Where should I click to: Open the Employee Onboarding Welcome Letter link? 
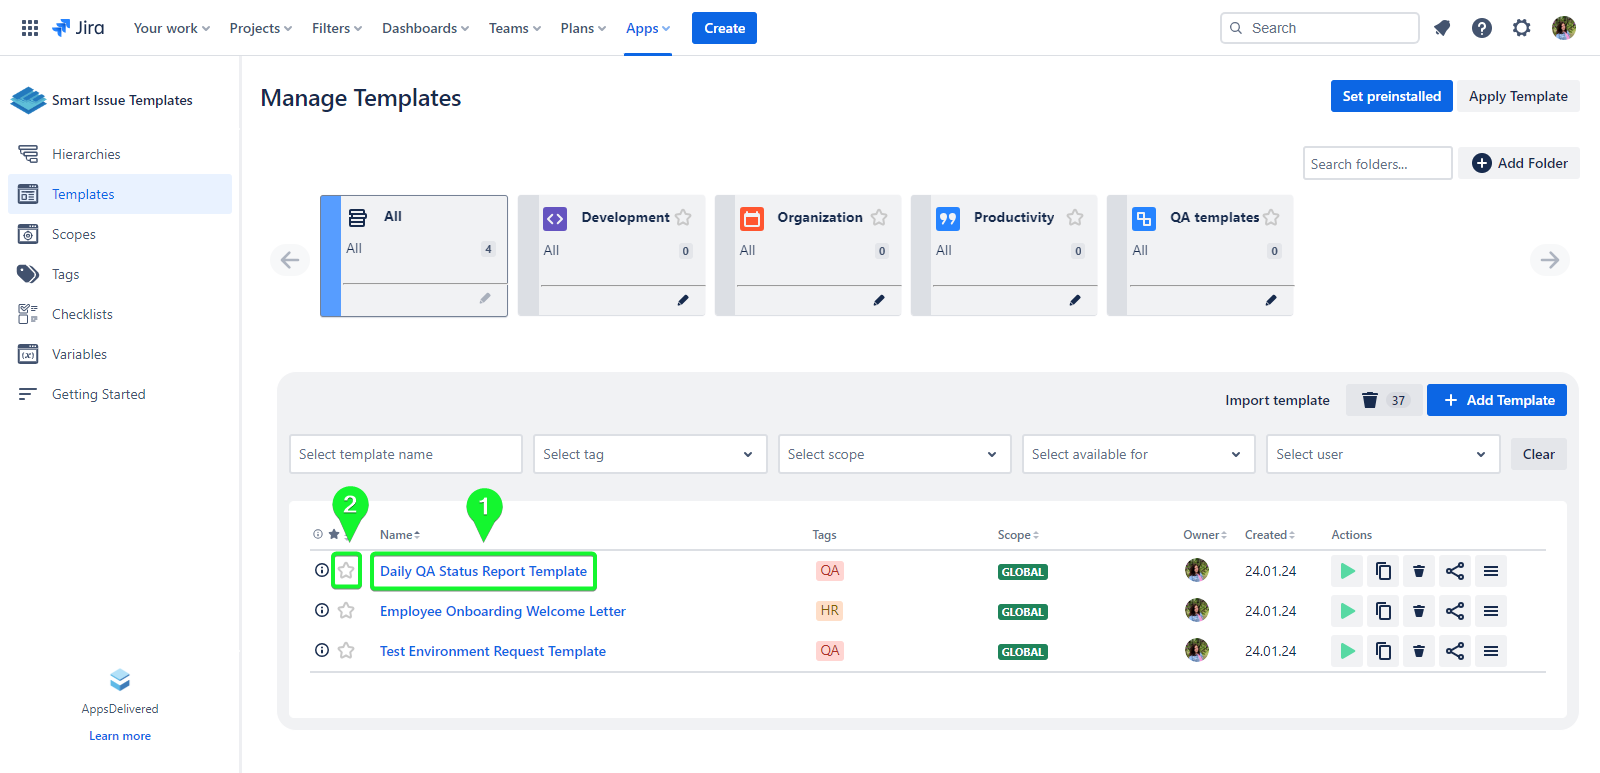coord(502,611)
